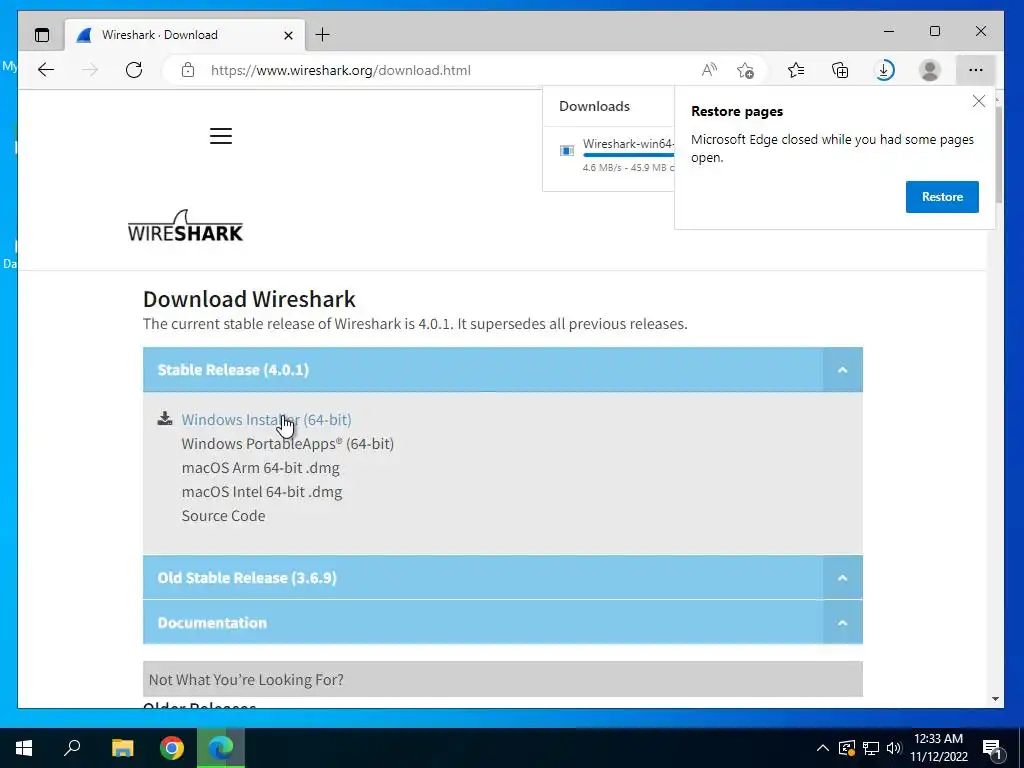Viewport: 1024px width, 768px height.
Task: Click the Wireshark Download tab title
Action: tap(159, 35)
